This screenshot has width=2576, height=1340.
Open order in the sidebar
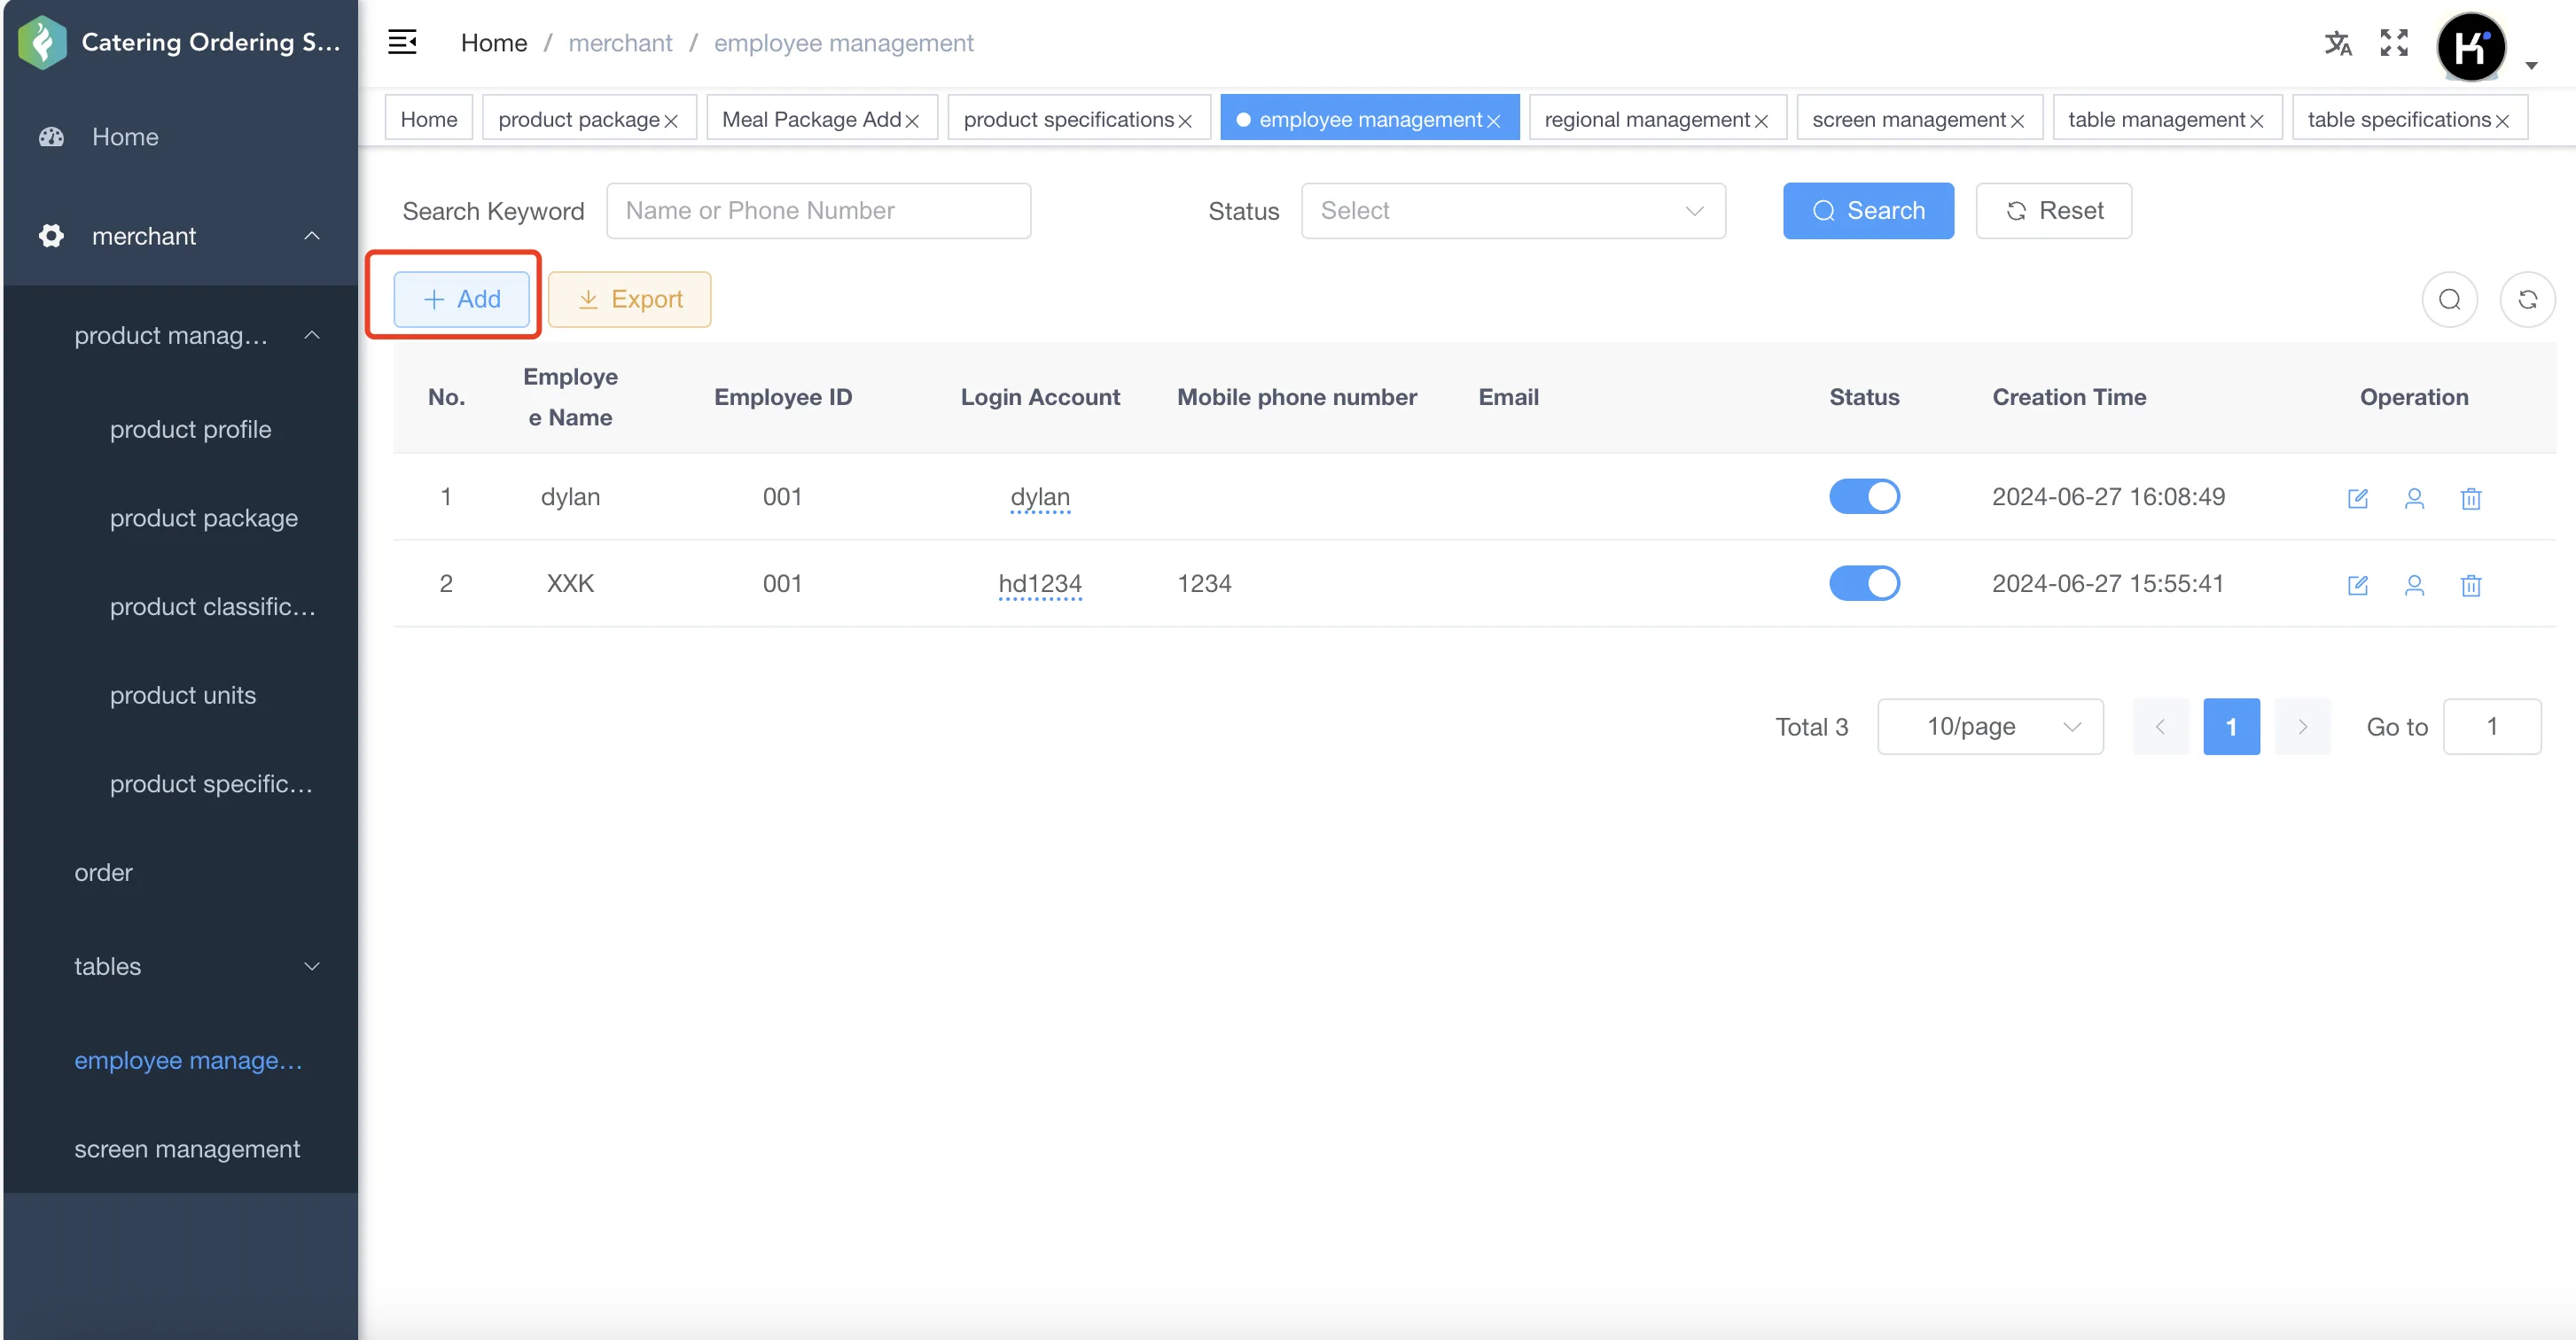click(180, 873)
